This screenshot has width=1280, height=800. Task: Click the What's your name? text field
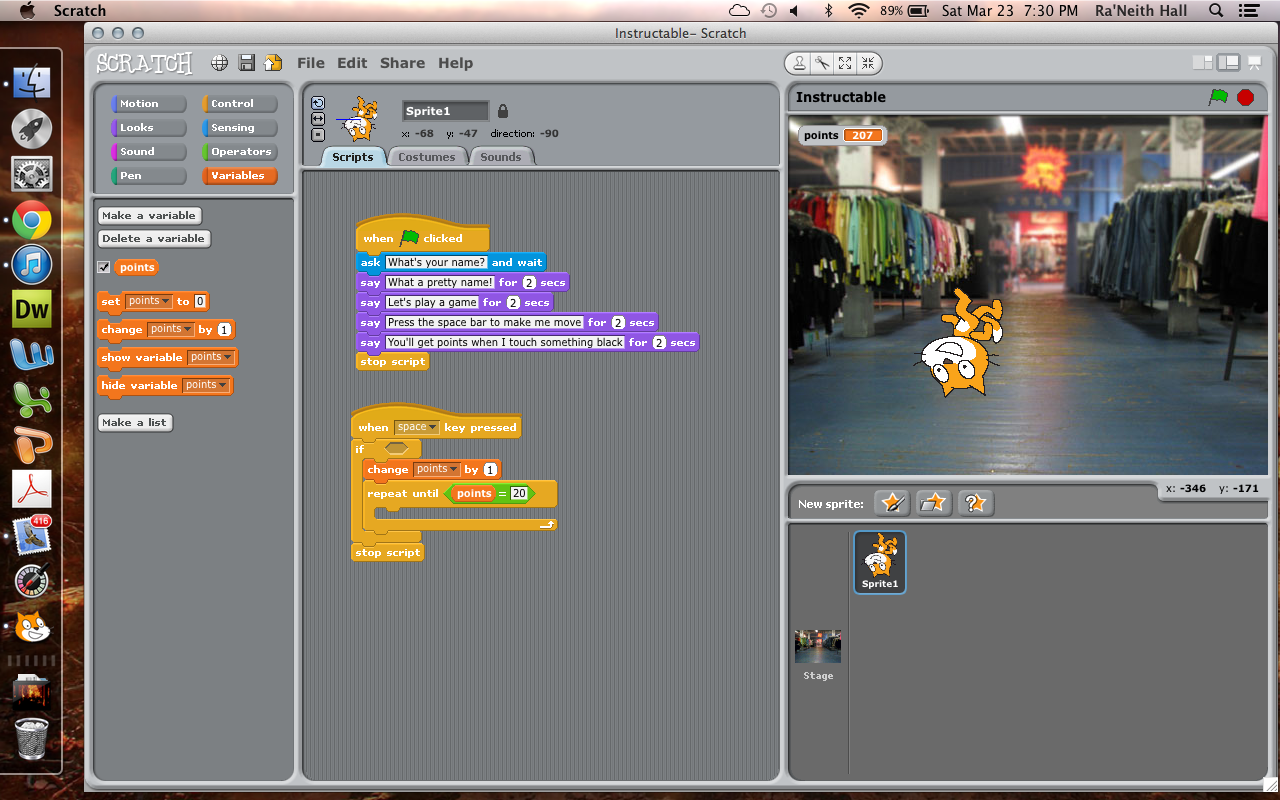[x=436, y=262]
